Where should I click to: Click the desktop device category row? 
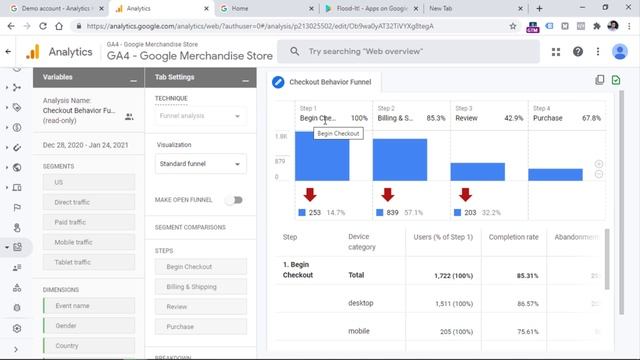[x=441, y=303]
